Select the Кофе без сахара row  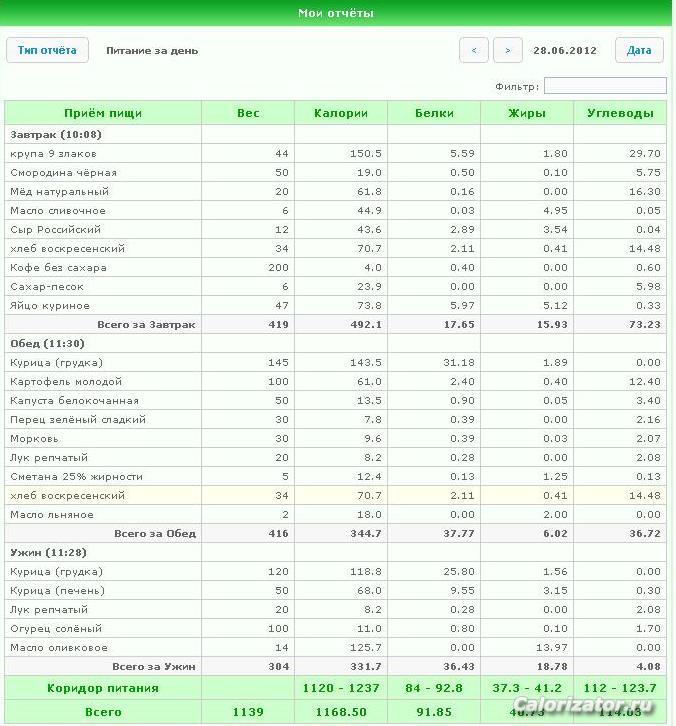pos(336,267)
